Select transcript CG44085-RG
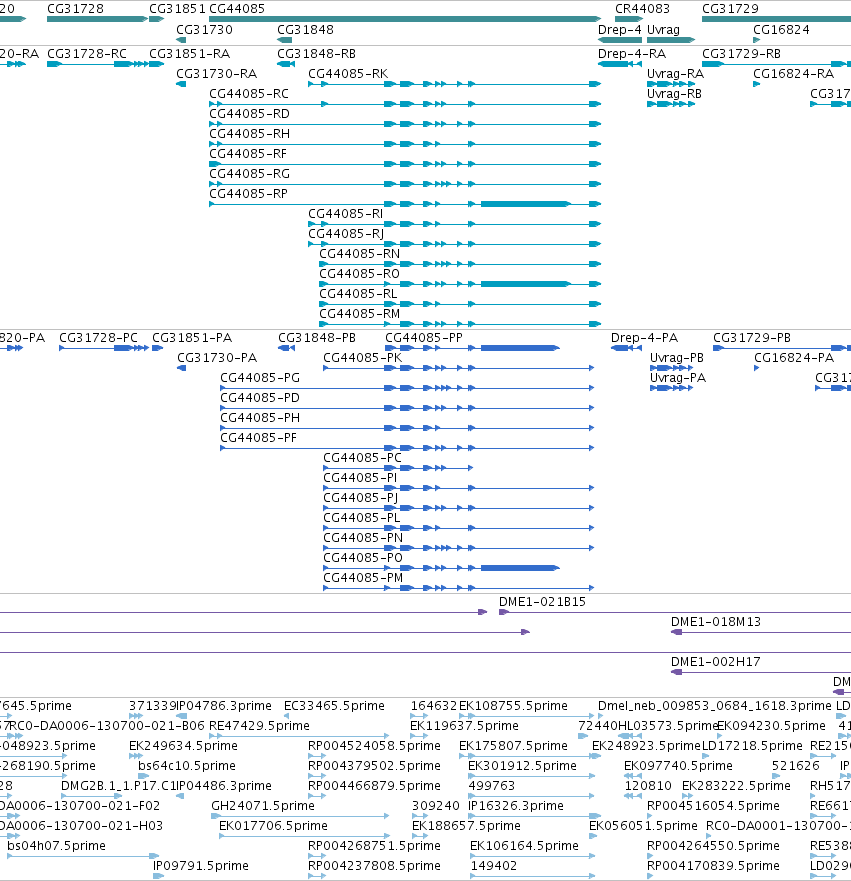851x881 pixels. coord(249,174)
